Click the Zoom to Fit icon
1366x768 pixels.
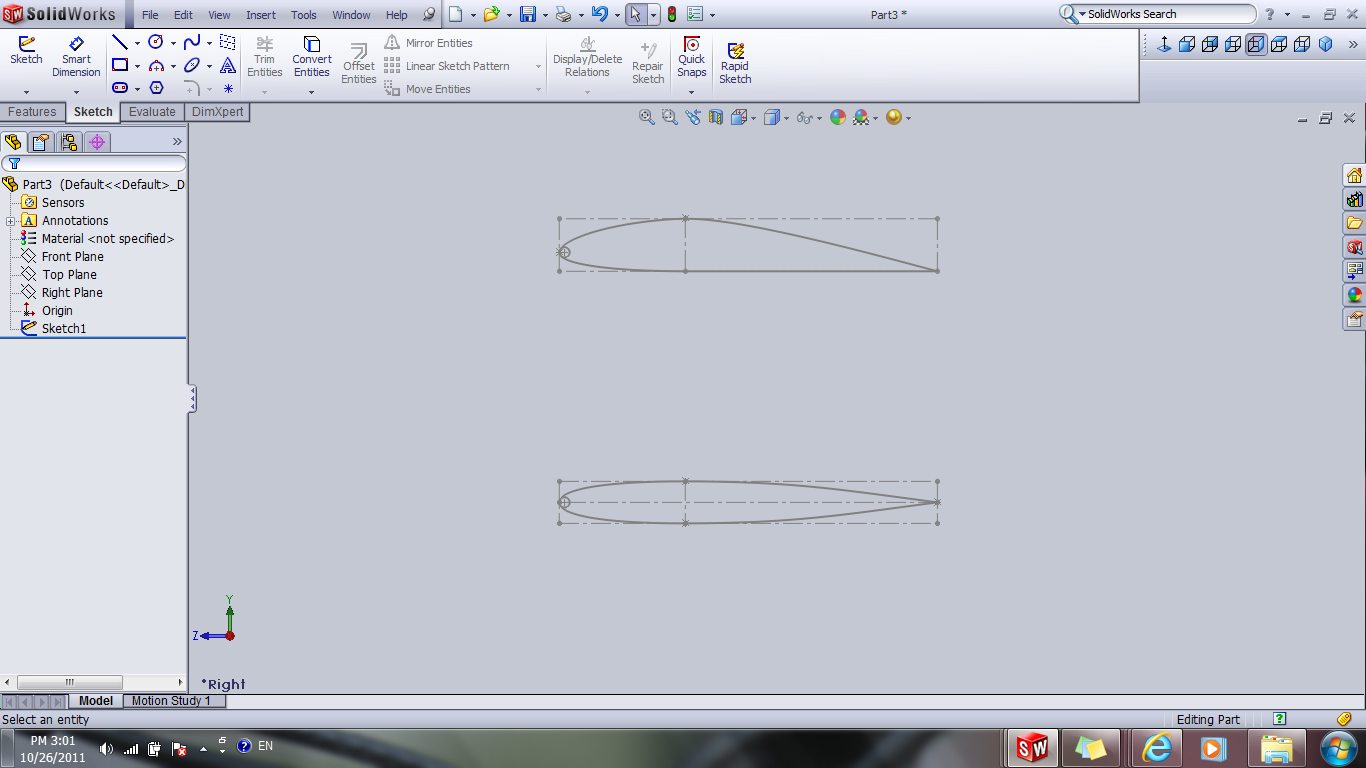click(x=647, y=117)
